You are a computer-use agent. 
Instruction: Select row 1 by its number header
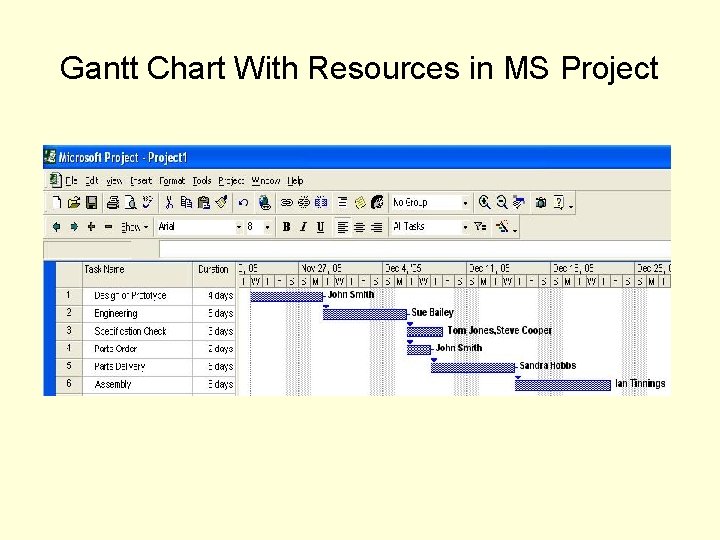[69, 295]
